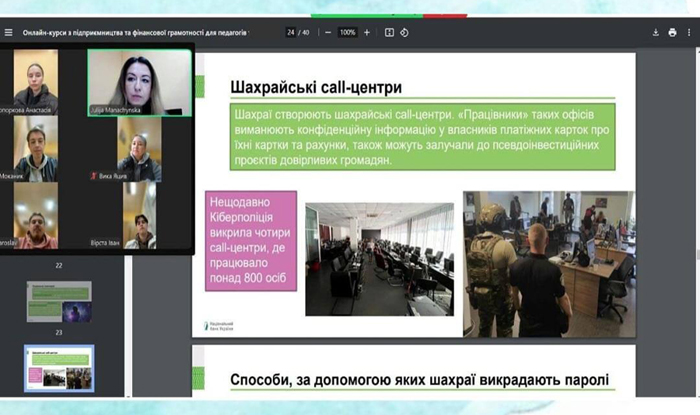Click Вірста Іван participant video tile
Screen dimensions: 700x415
point(139,215)
